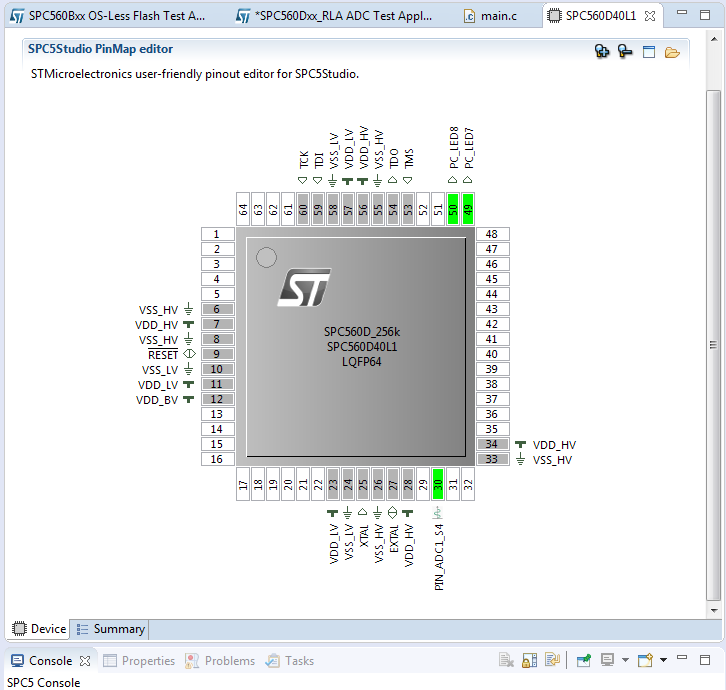This screenshot has height=690, width=726.
Task: Click the ST logo on the chip
Action: pyautogui.click(x=304, y=287)
